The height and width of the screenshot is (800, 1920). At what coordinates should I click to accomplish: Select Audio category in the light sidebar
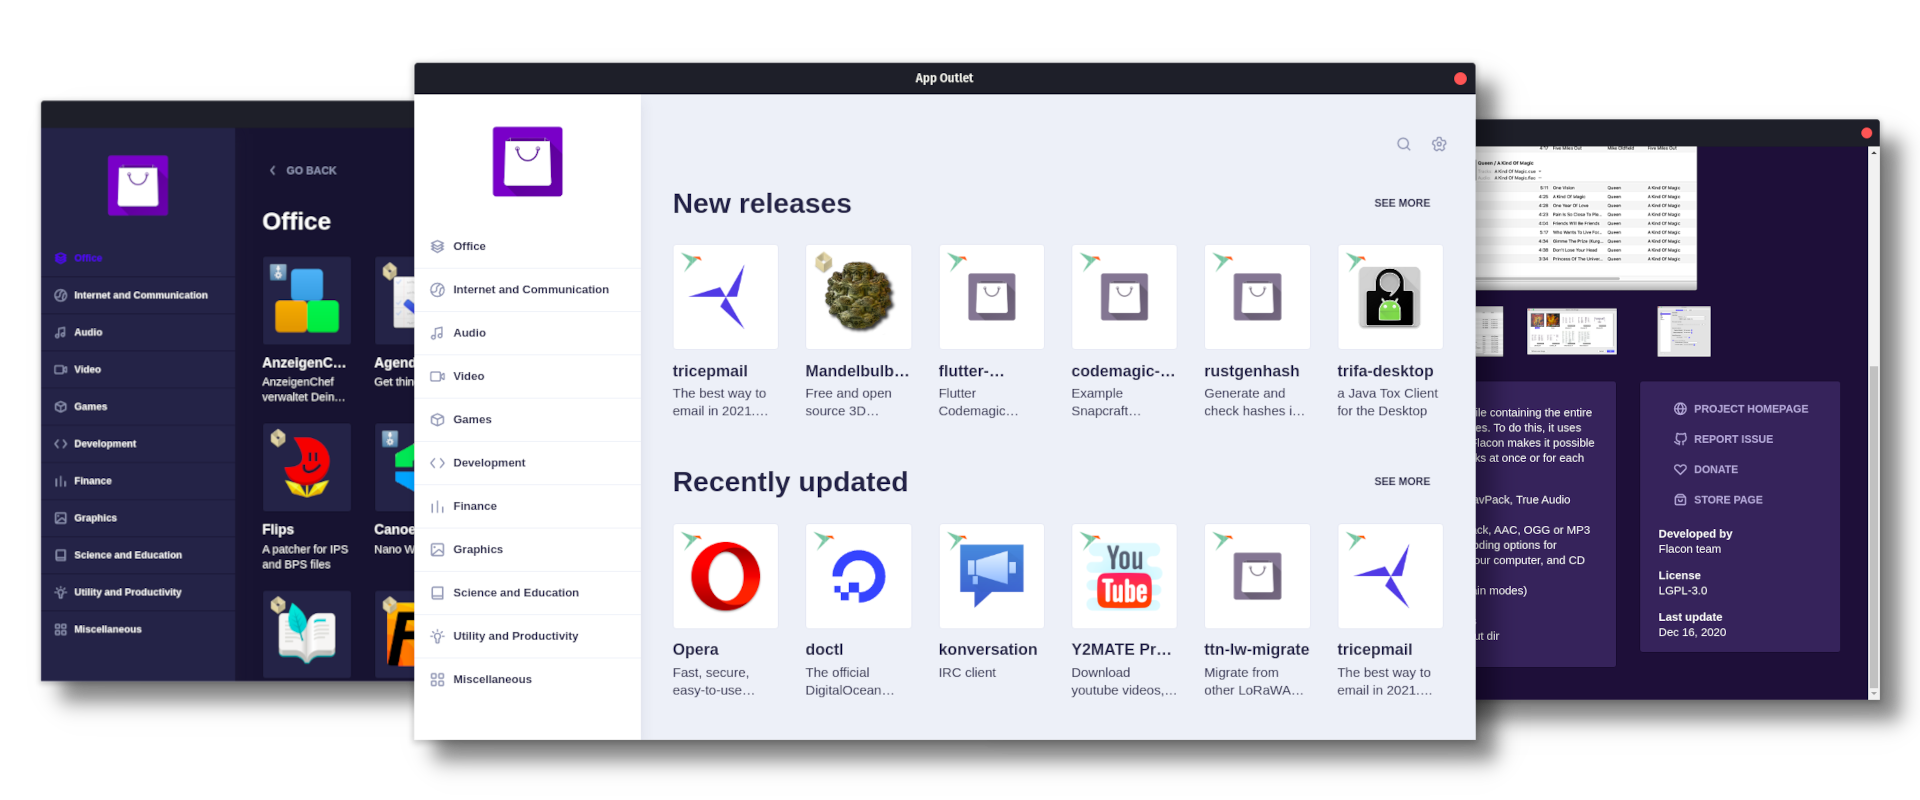click(528, 333)
